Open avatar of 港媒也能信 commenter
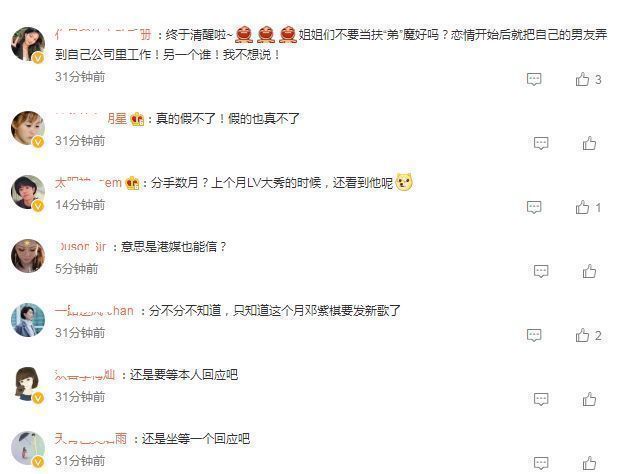Viewport: 624px width, 474px height. point(28,256)
